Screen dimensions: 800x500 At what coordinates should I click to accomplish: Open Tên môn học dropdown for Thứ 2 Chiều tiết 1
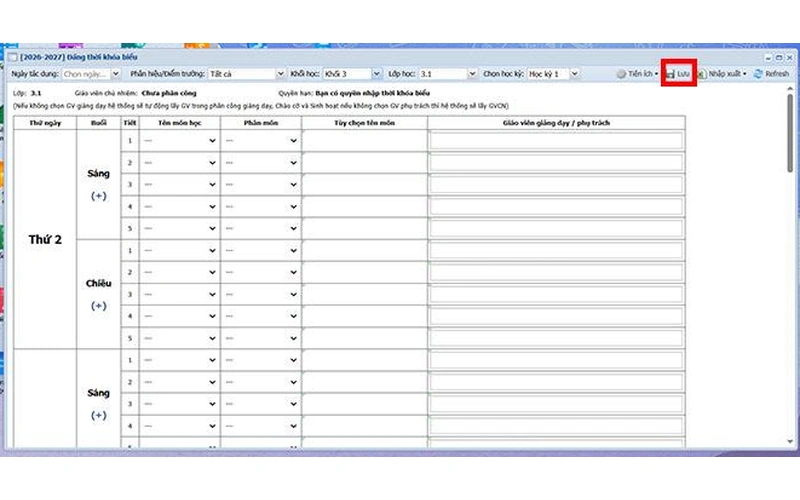(180, 251)
